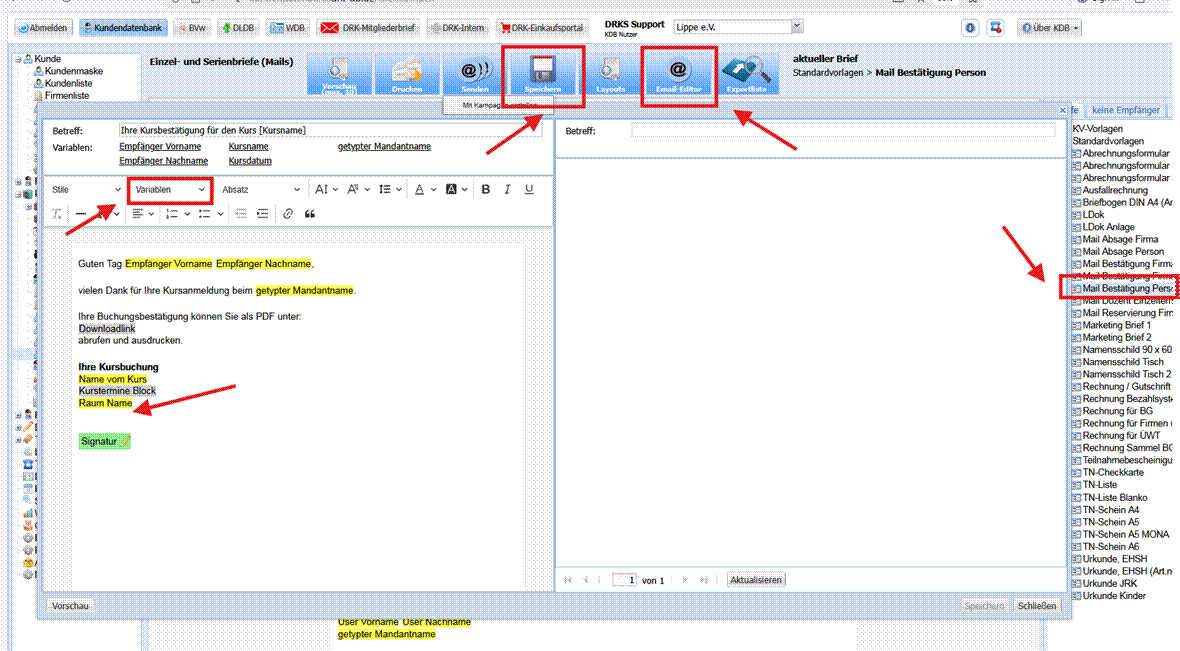Screen dimensions: 1180x651
Task: Click the Senden mail toolbar icon
Action: 475,74
